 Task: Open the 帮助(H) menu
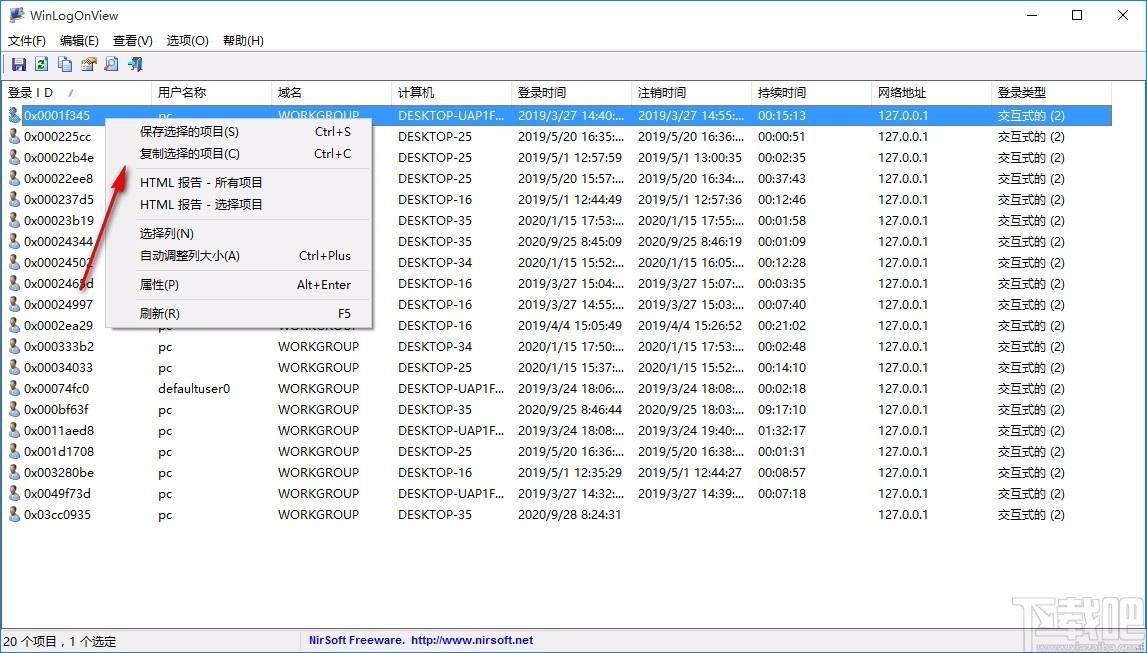coord(243,41)
